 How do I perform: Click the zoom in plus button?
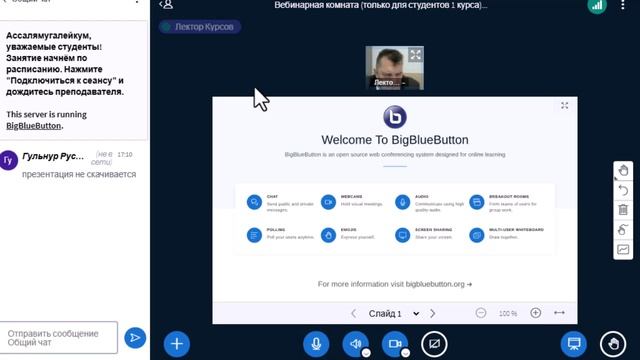(536, 313)
